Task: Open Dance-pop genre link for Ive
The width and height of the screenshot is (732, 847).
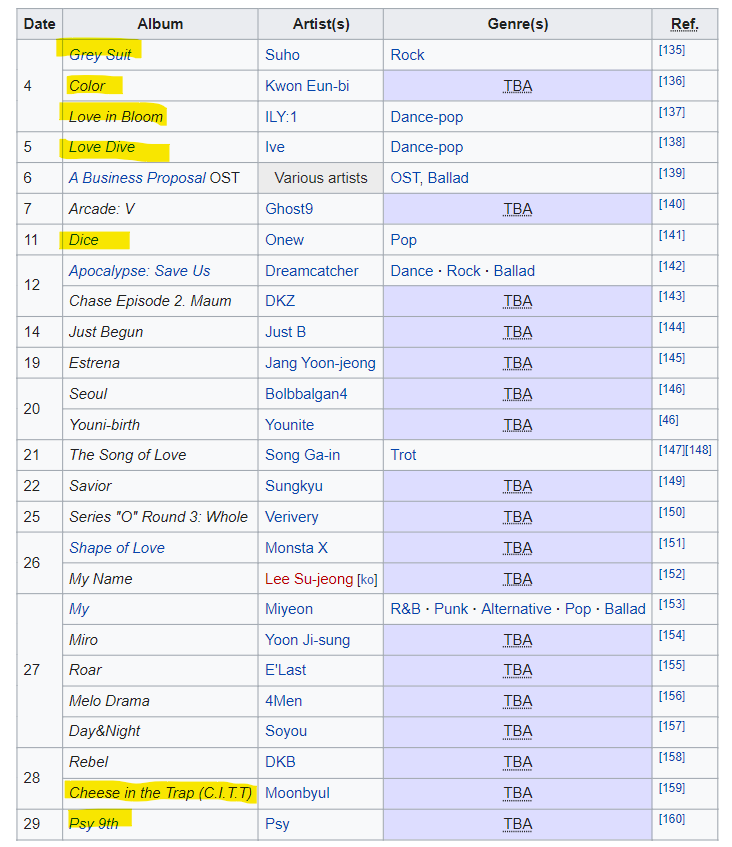Action: [x=427, y=147]
